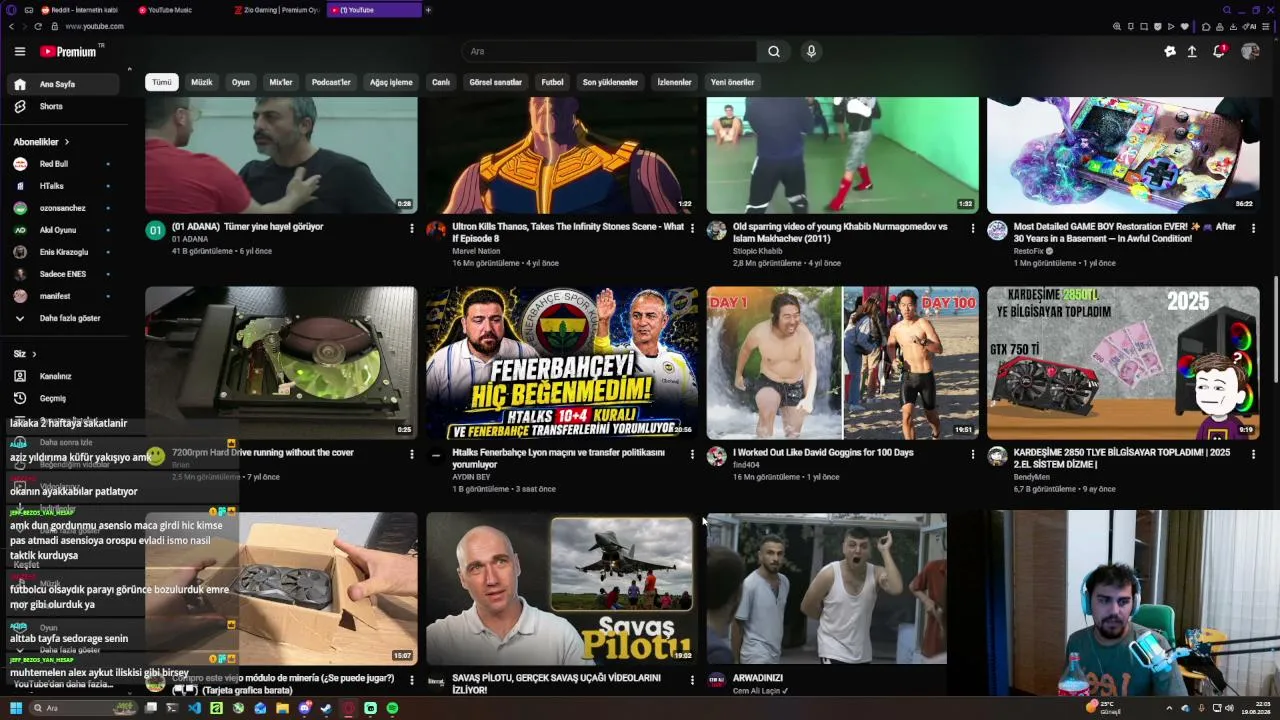Open the Sadece ENES subscription channel

pyautogui.click(x=64, y=274)
